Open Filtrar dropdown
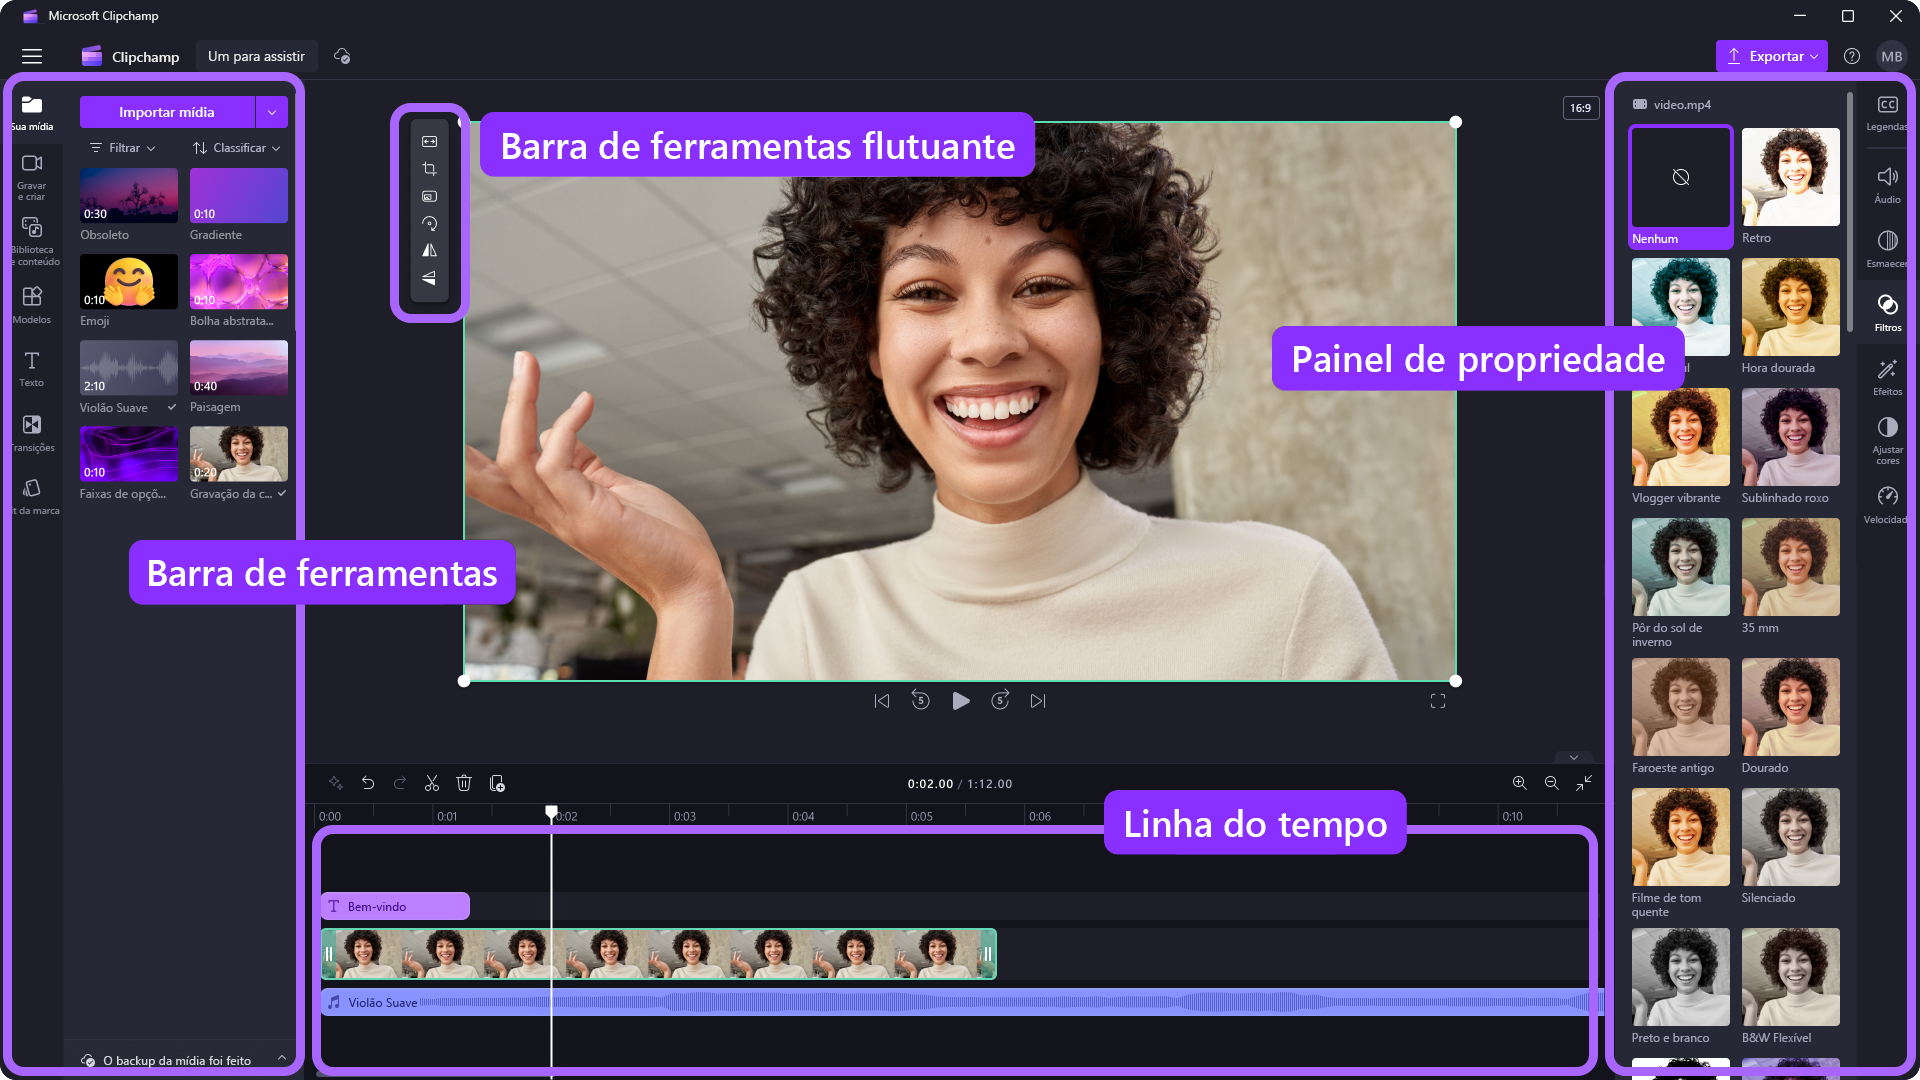 point(123,148)
